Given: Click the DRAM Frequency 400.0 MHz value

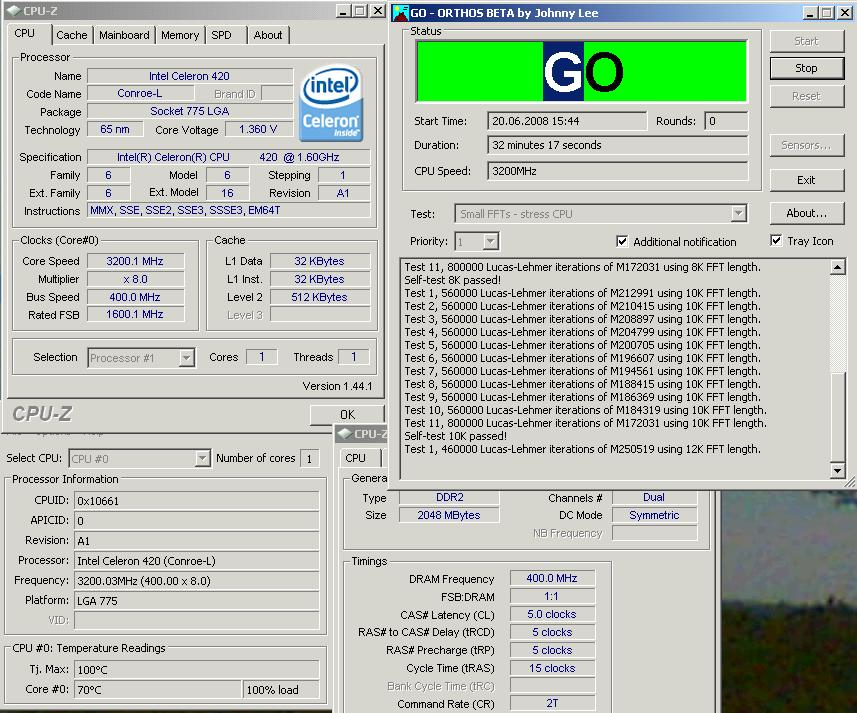Looking at the screenshot, I should coord(552,578).
